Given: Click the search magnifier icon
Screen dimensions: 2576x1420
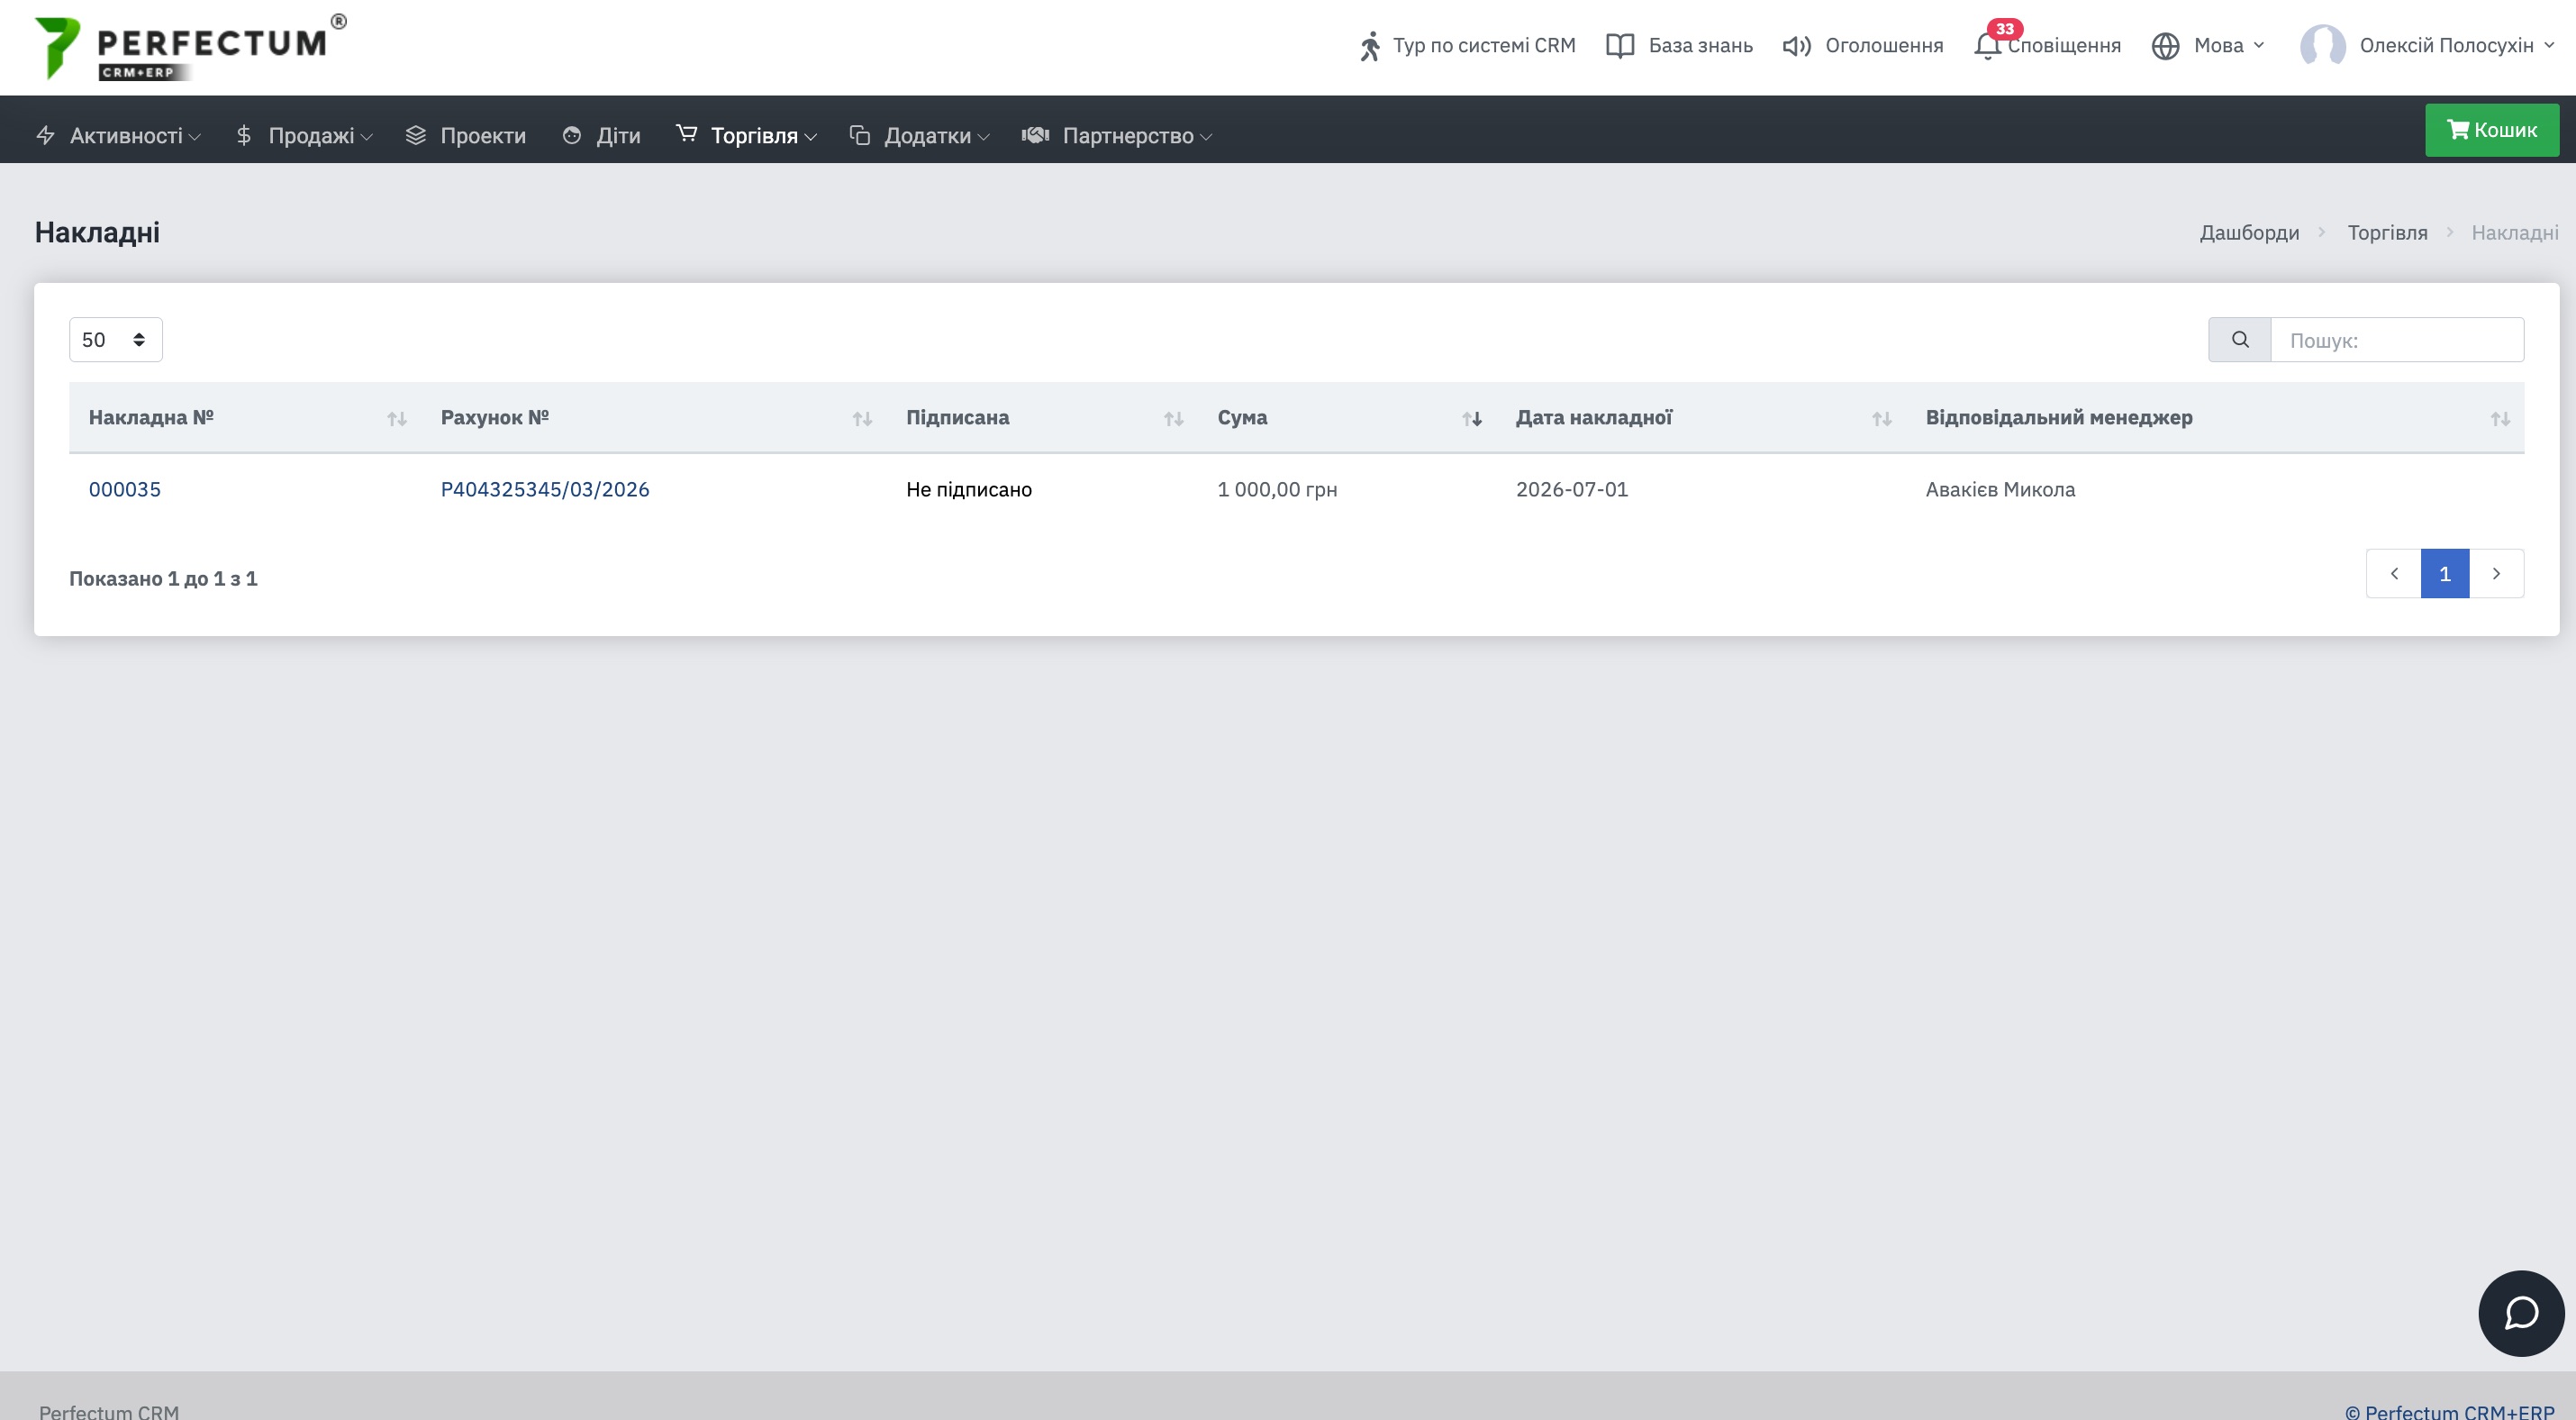Looking at the screenshot, I should pyautogui.click(x=2240, y=340).
